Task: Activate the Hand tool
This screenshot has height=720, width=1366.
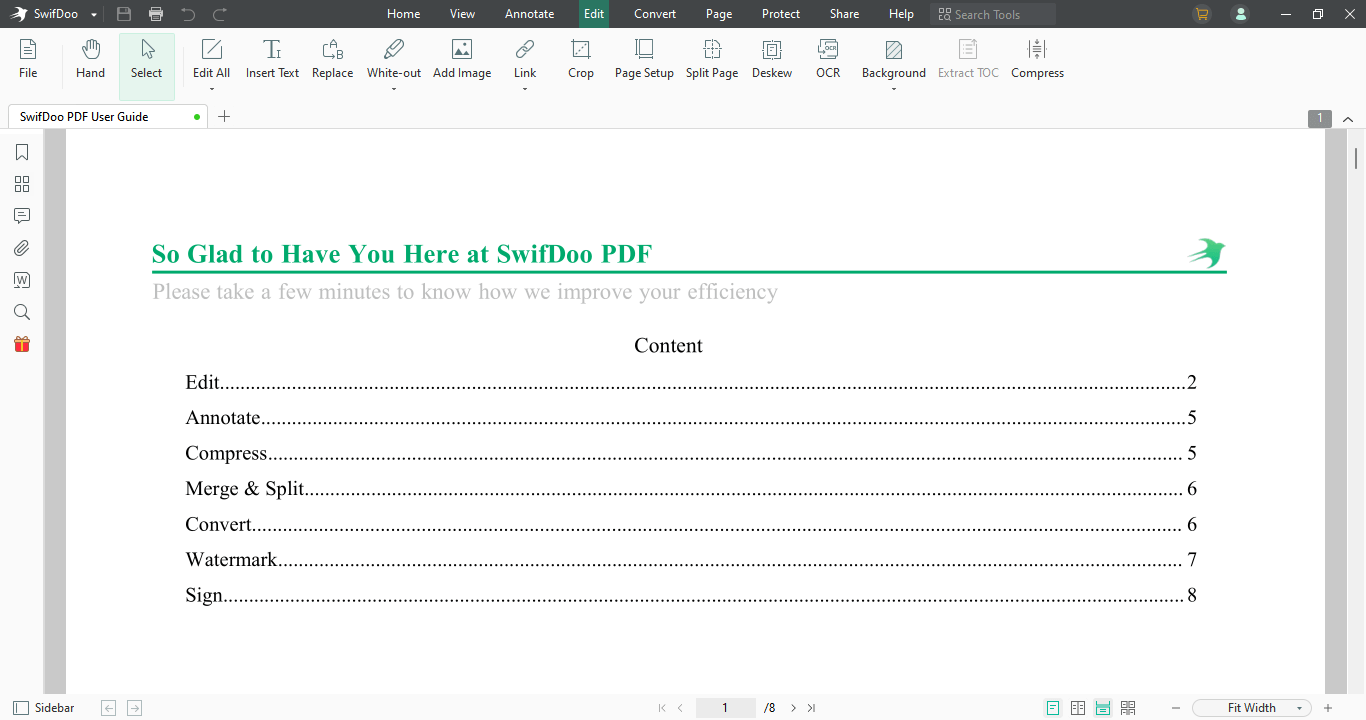Action: coord(90,59)
